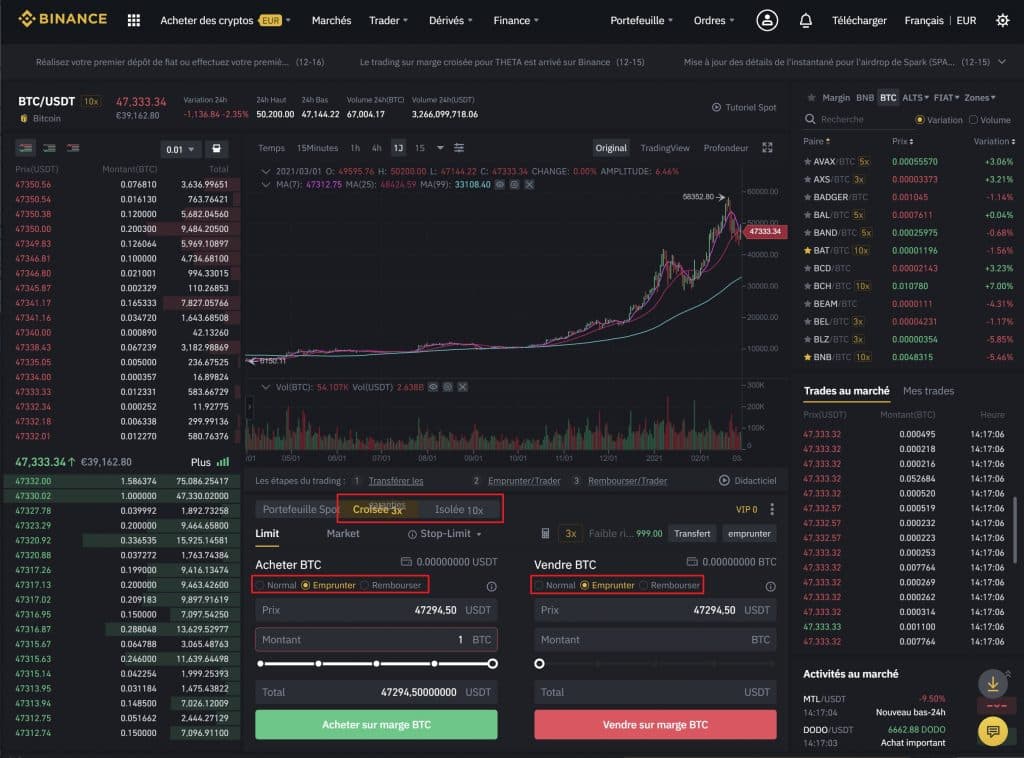Open the apps grid next to the Binance logo

click(133, 20)
